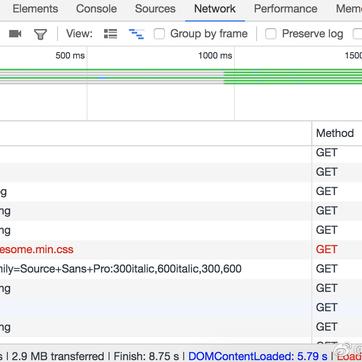
Task: Click the green bars in timeline overview
Action: click(293, 76)
